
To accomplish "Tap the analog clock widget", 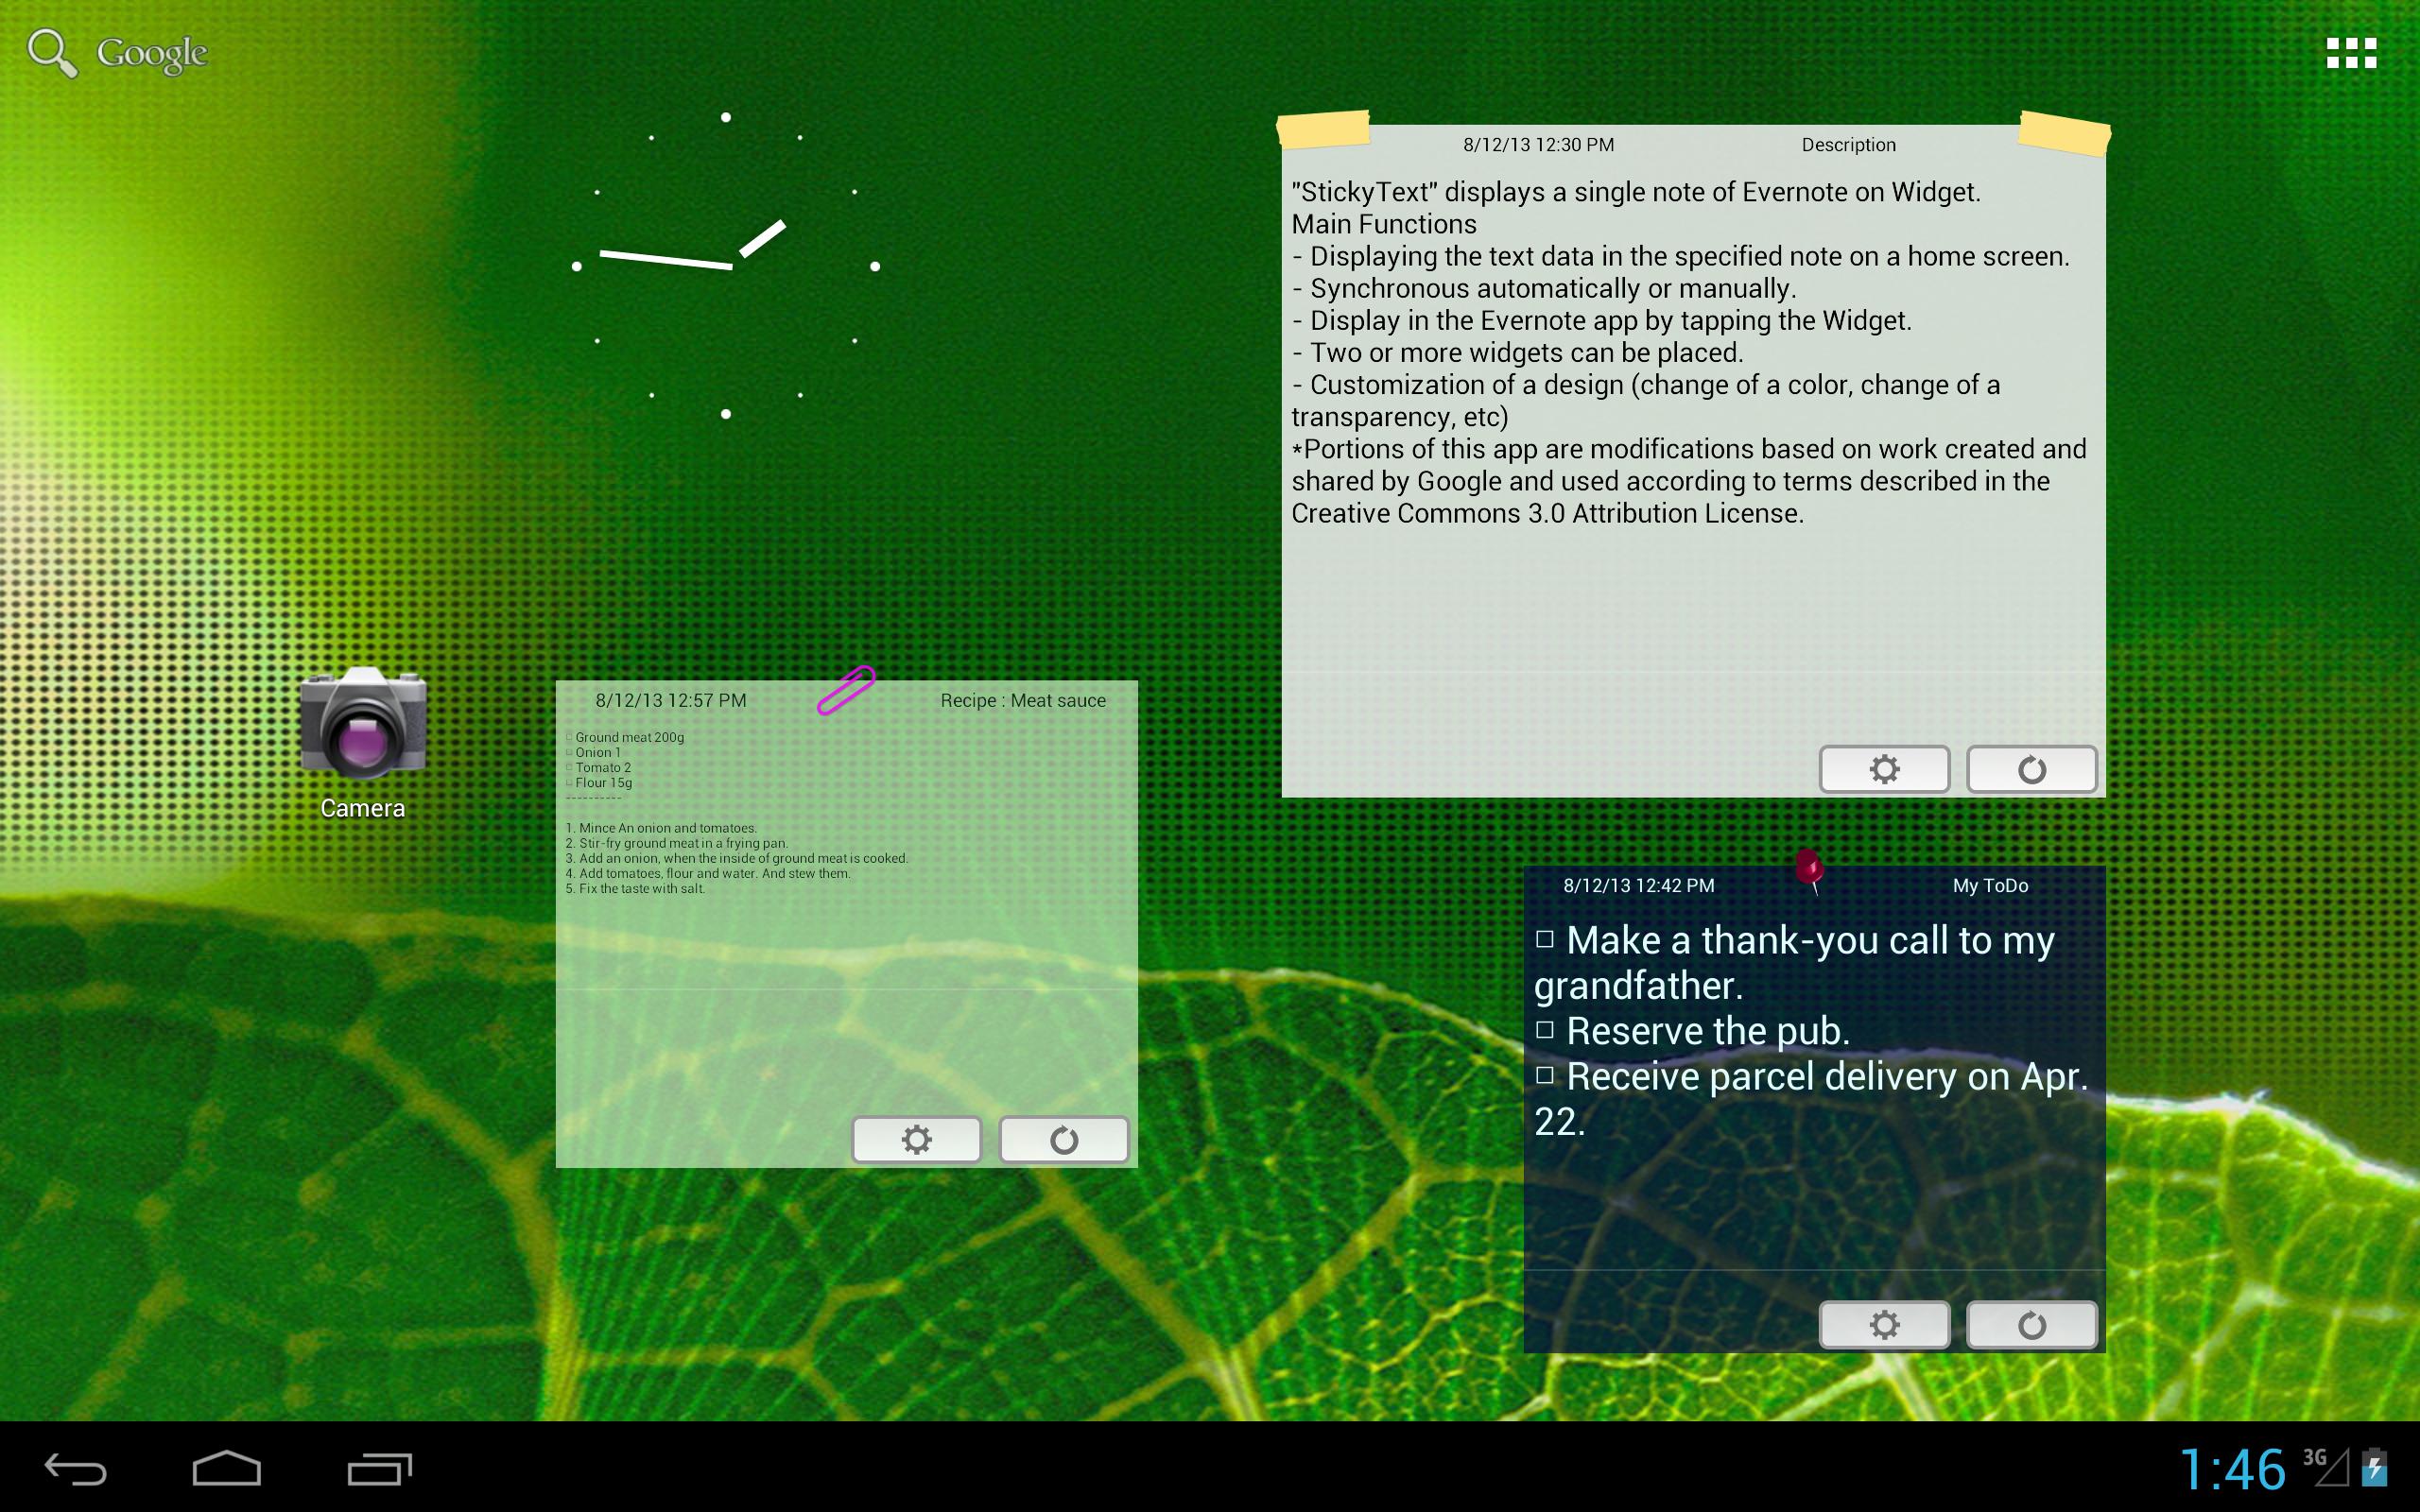I will click(x=725, y=265).
